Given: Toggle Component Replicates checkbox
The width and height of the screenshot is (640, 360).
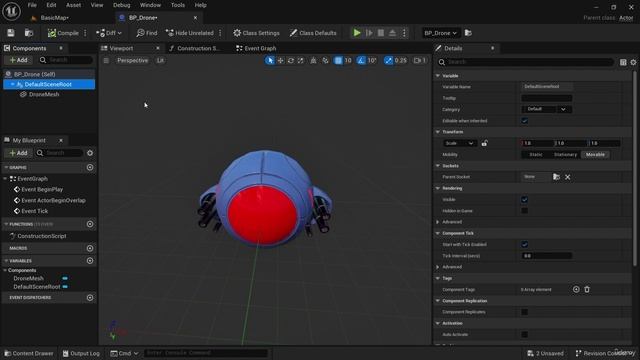Looking at the screenshot, I should (x=524, y=312).
